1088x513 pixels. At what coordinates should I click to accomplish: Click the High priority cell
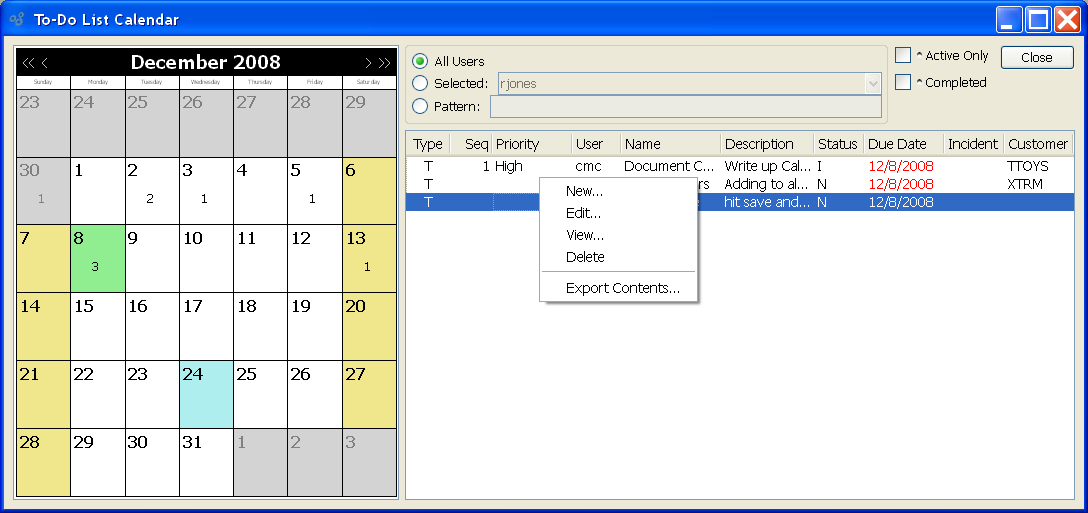pyautogui.click(x=509, y=166)
